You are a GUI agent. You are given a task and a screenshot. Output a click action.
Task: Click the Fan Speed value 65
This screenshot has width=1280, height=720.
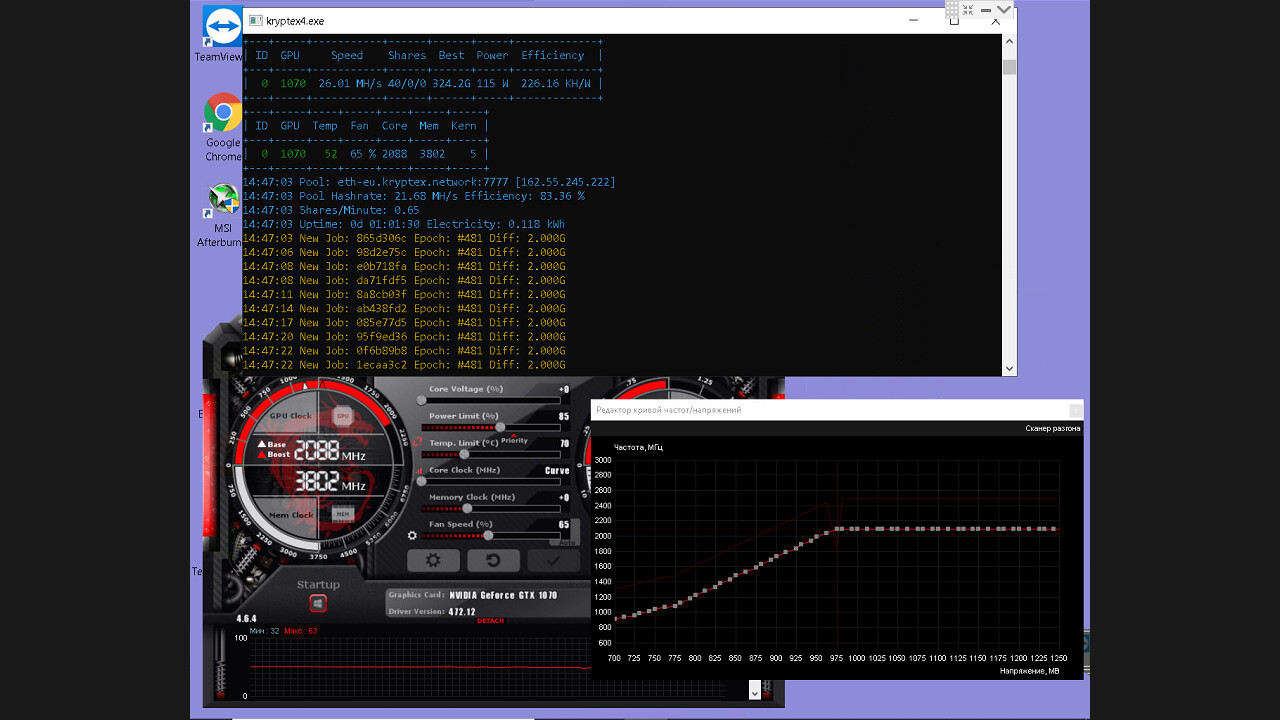(x=564, y=524)
